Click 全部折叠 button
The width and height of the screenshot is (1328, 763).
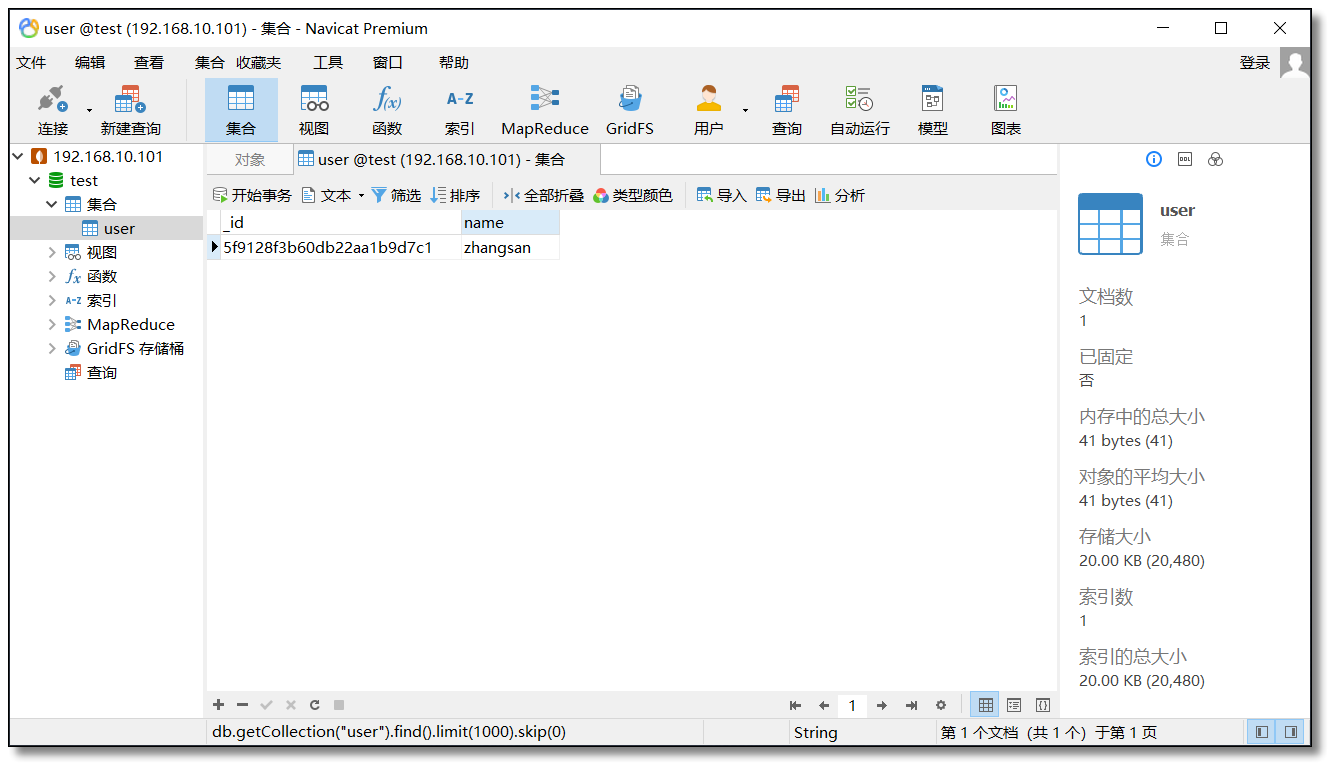point(543,196)
